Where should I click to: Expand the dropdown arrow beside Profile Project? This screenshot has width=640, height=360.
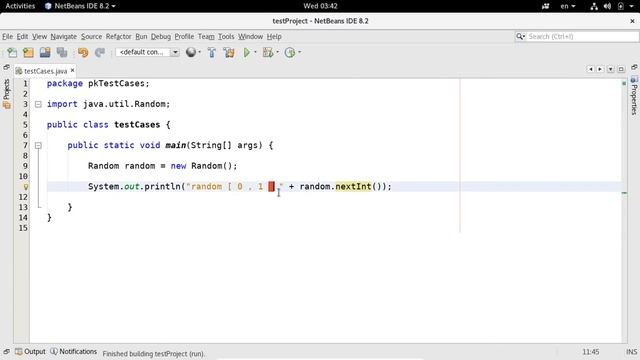[x=300, y=52]
